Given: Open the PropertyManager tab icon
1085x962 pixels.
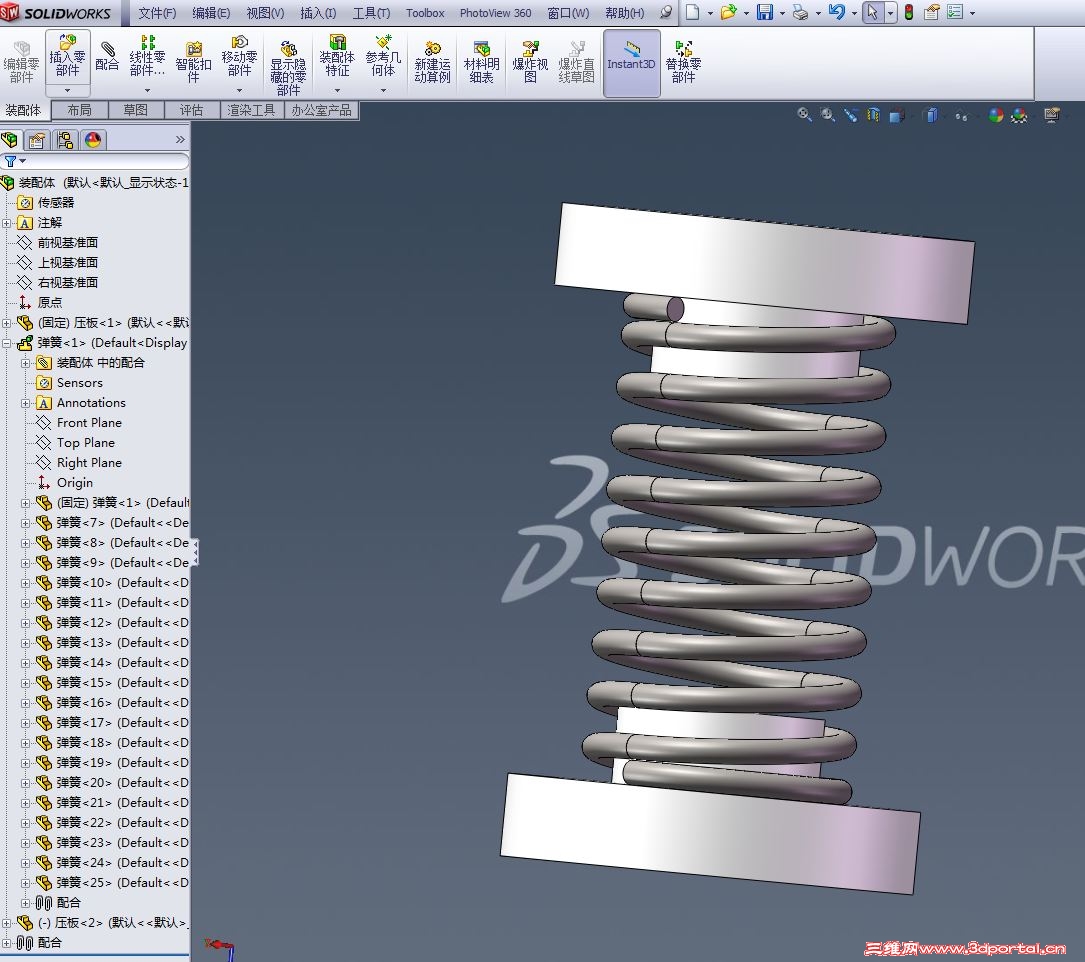Looking at the screenshot, I should coord(37,140).
